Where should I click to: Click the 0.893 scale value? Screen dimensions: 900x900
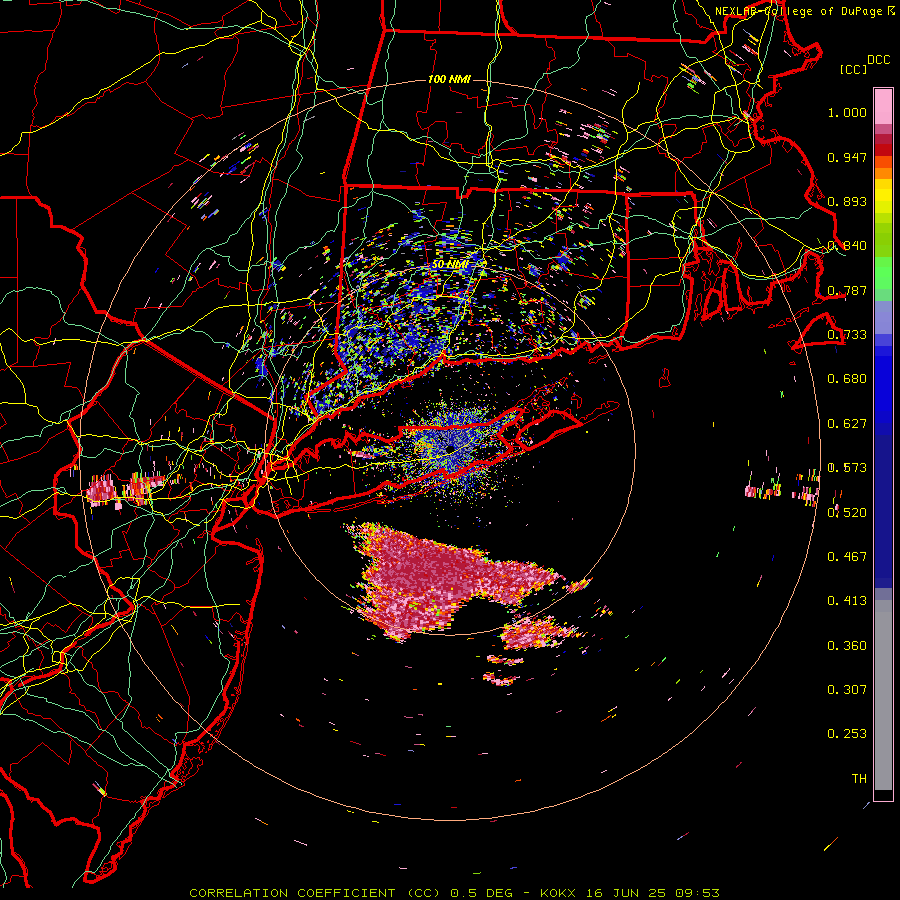tap(847, 201)
